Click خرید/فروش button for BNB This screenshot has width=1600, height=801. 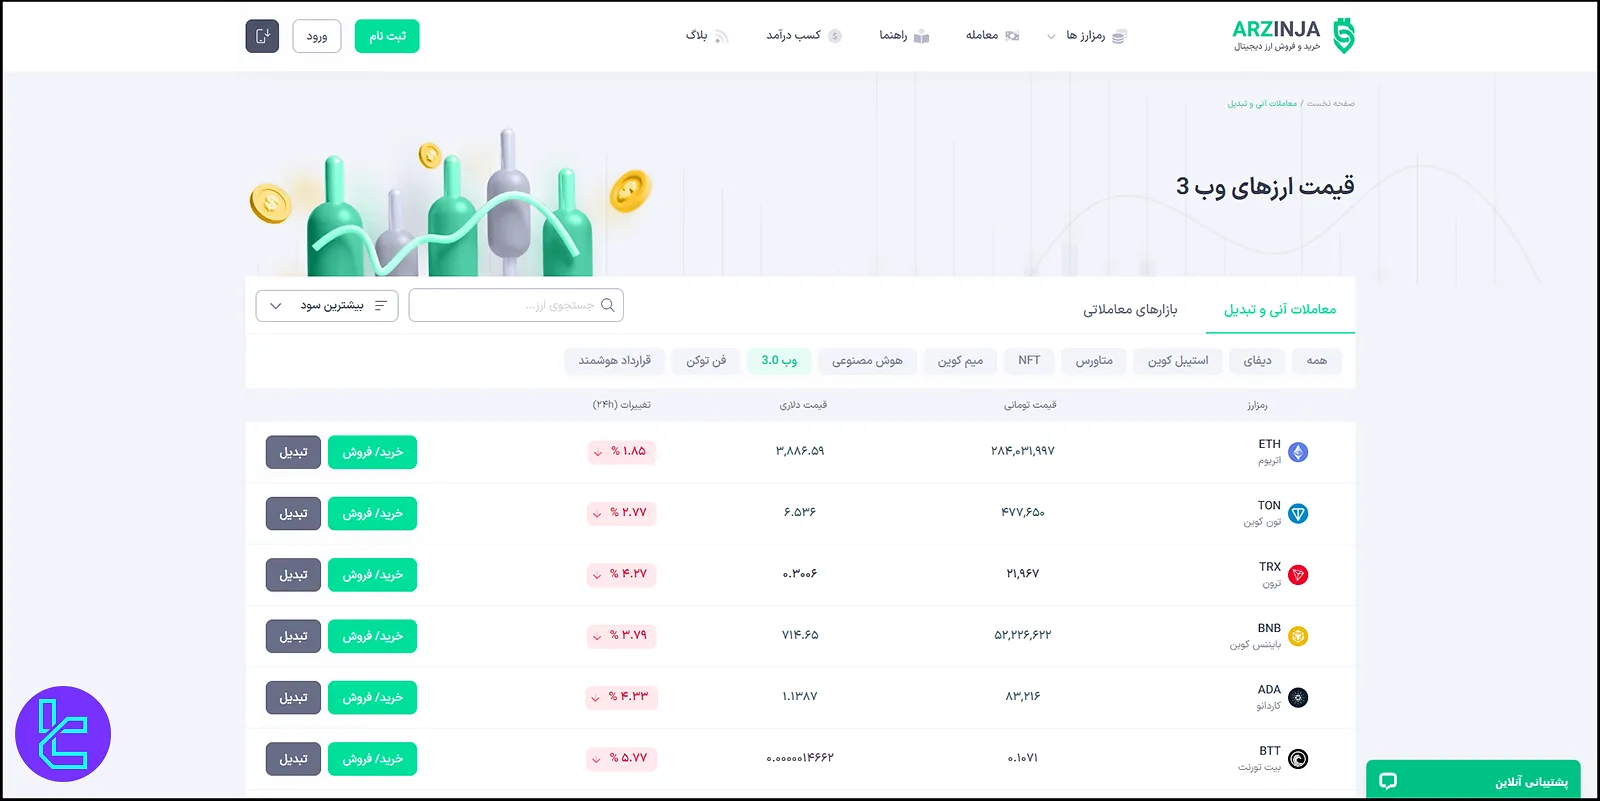coord(372,636)
